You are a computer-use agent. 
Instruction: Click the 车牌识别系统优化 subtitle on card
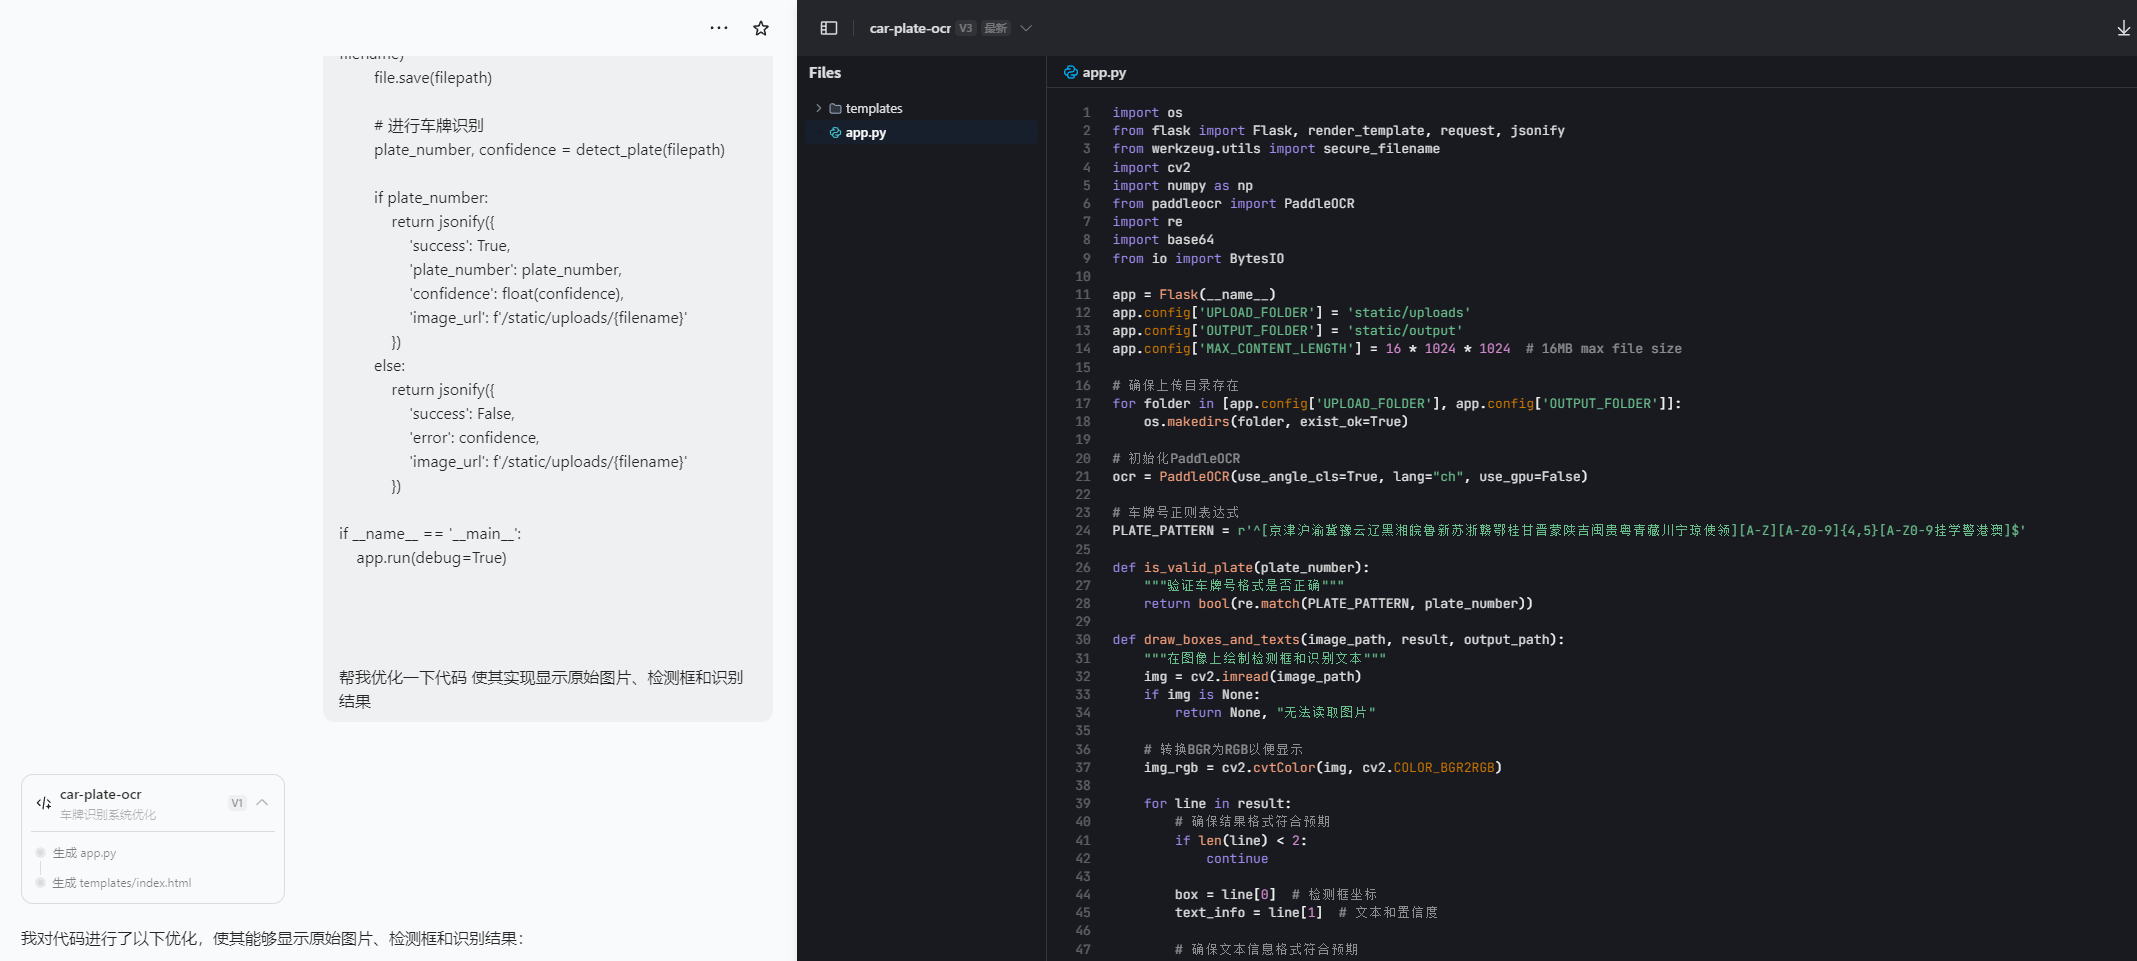coord(108,814)
